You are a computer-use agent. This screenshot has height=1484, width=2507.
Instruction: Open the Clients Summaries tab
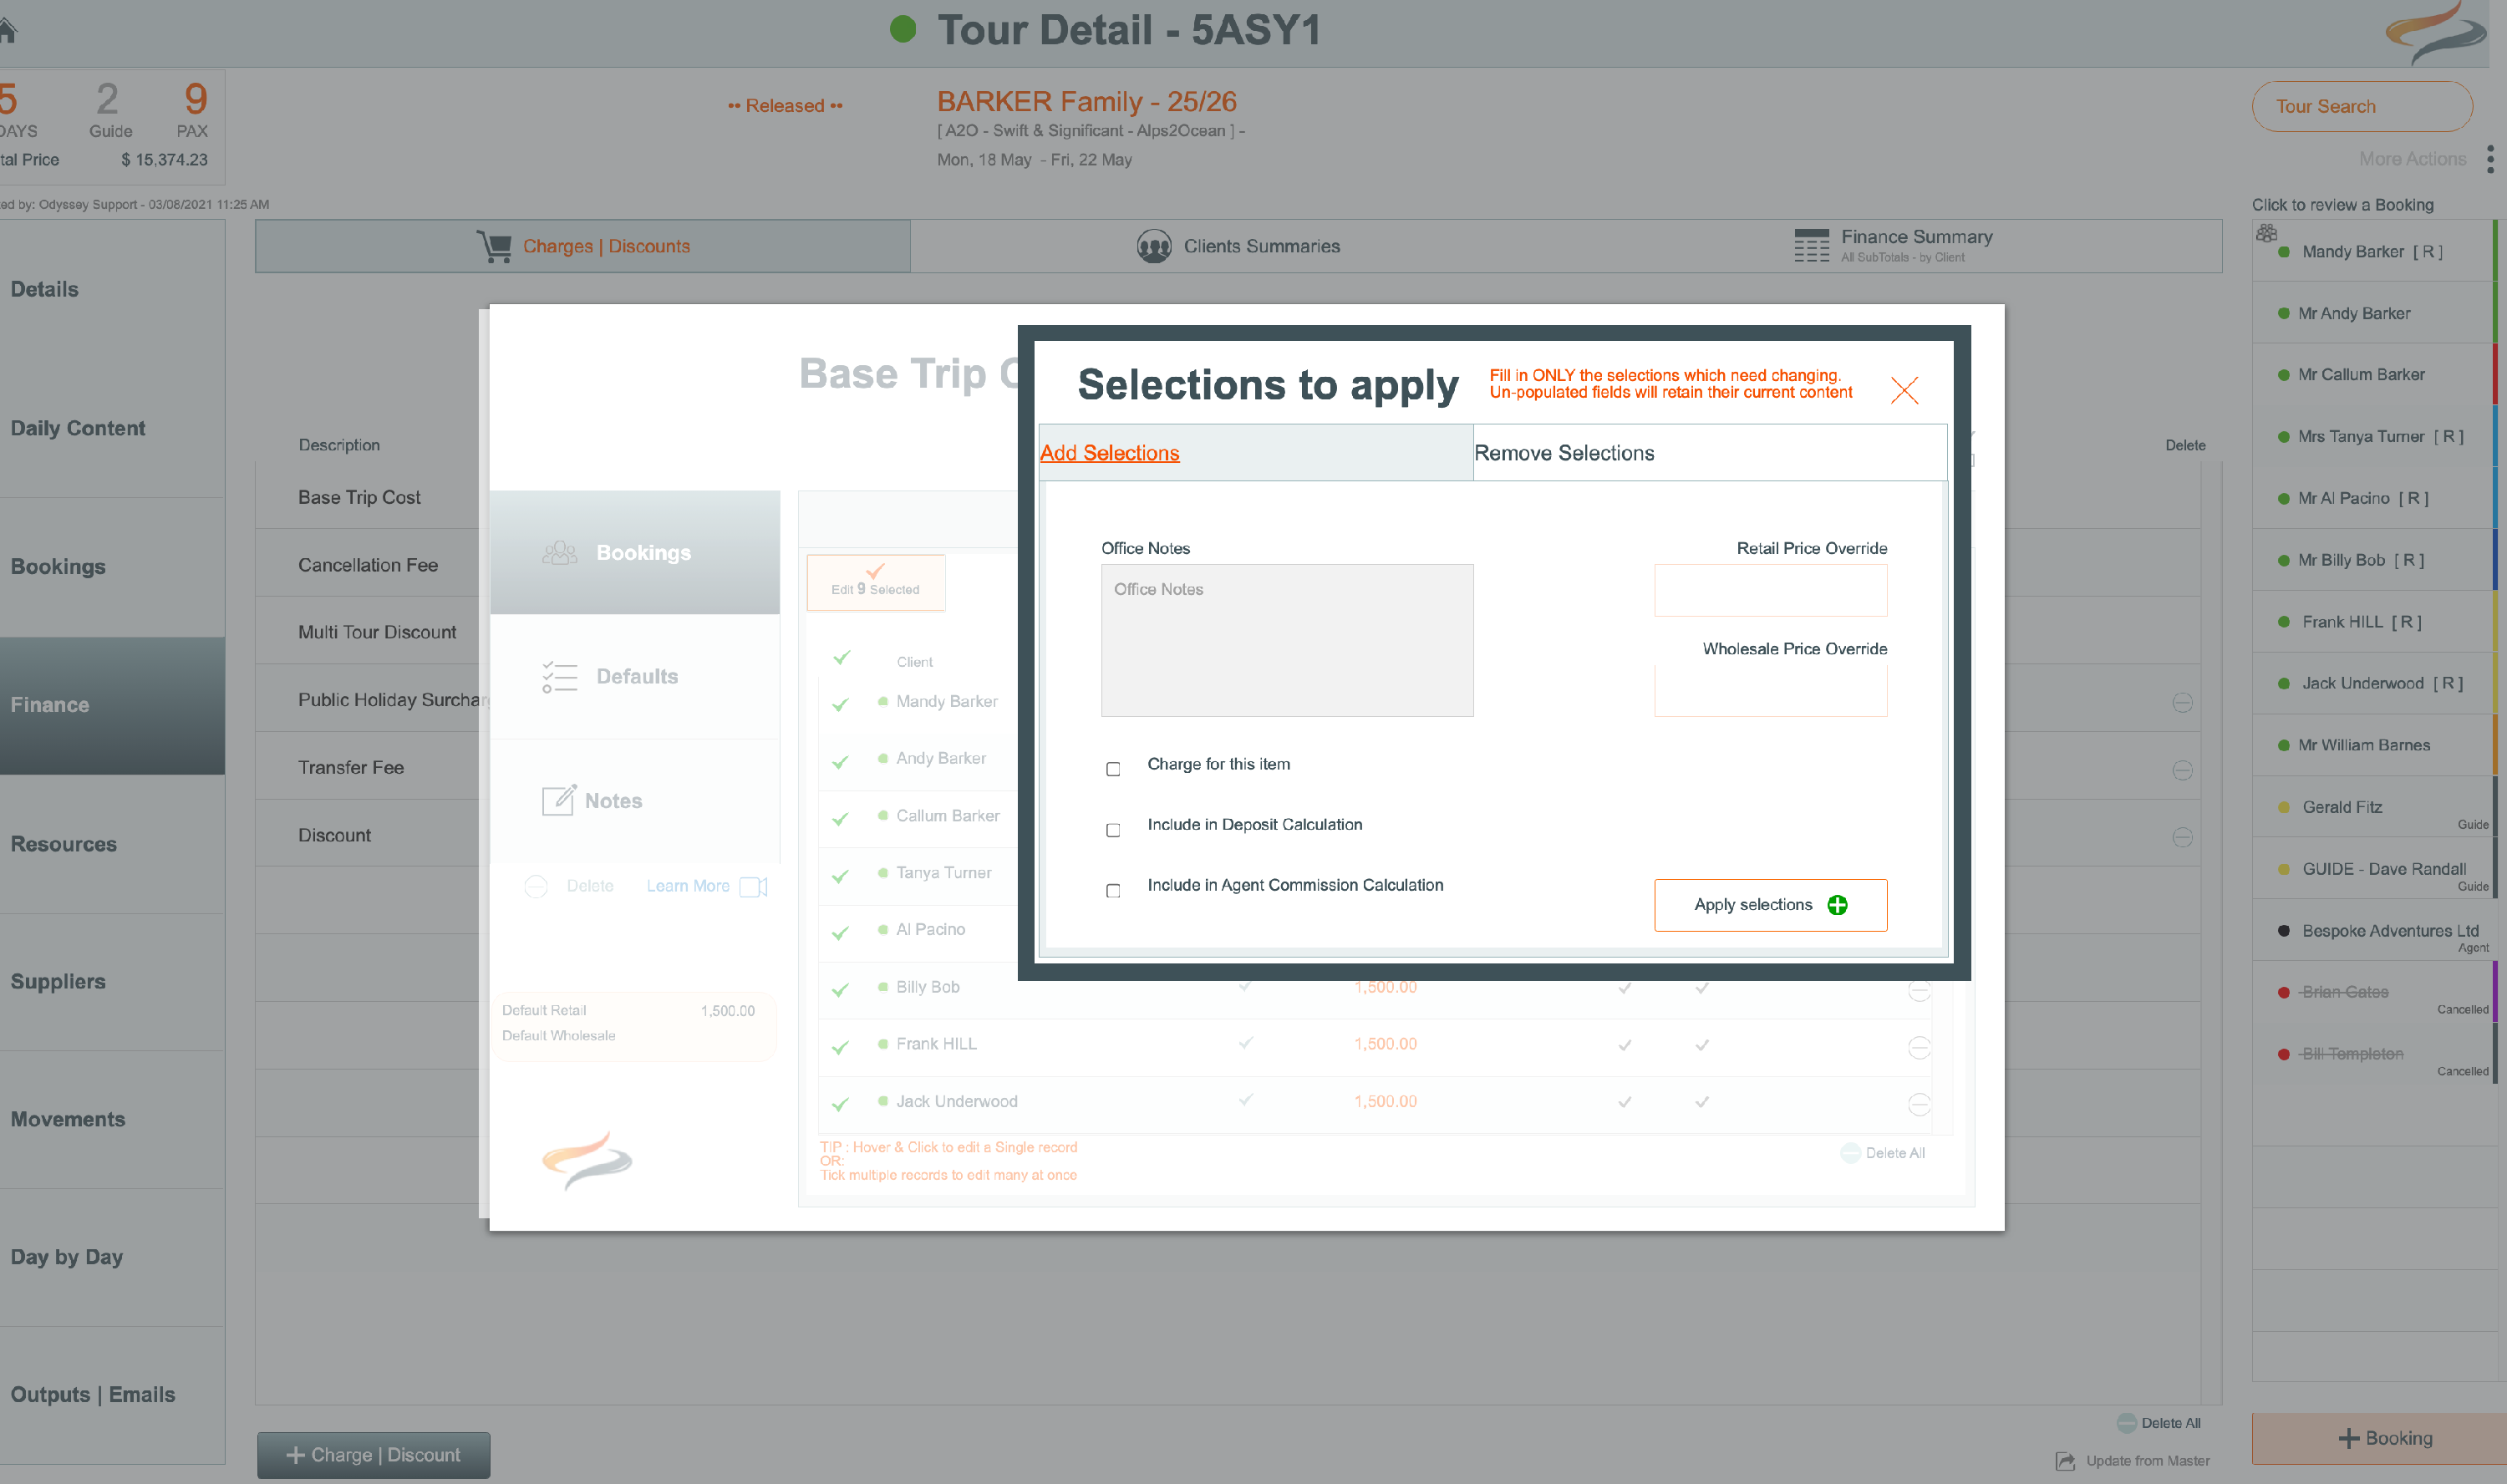pos(1238,246)
